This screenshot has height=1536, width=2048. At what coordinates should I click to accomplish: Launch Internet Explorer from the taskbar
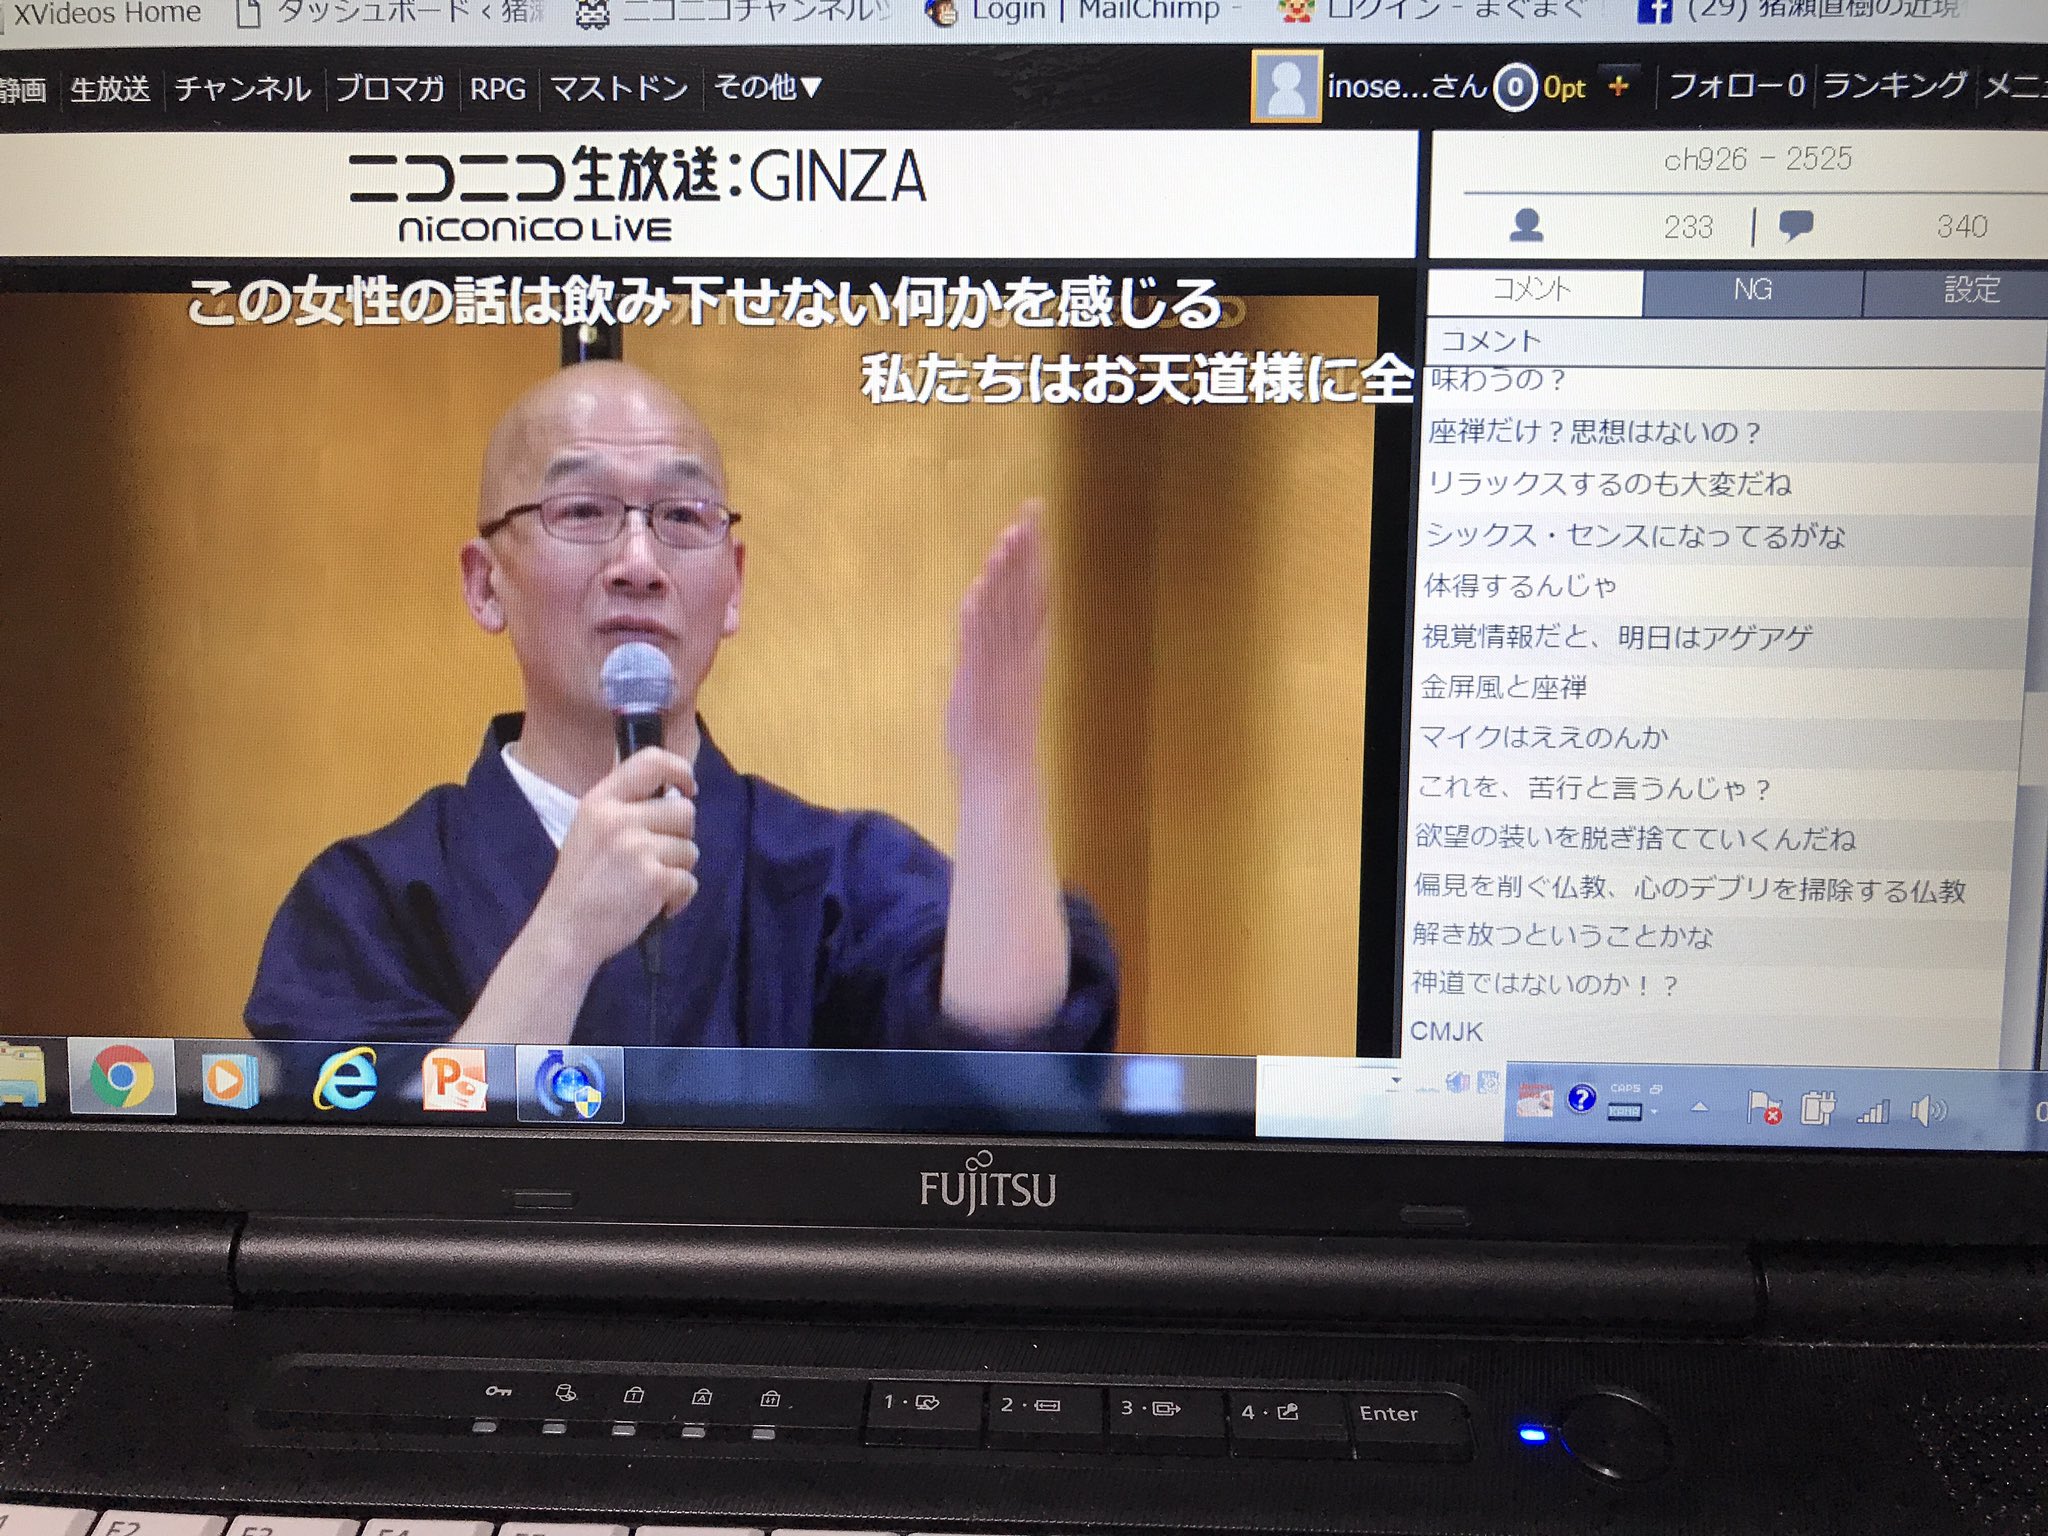pyautogui.click(x=346, y=1080)
